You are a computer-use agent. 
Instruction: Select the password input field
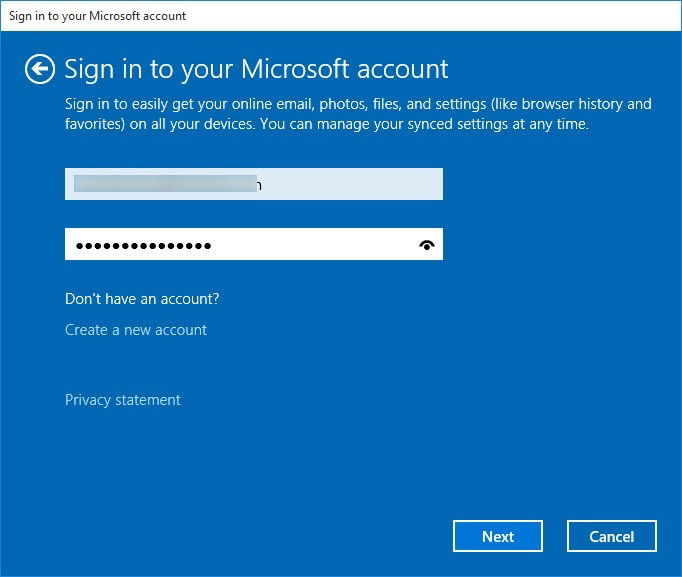coord(254,244)
